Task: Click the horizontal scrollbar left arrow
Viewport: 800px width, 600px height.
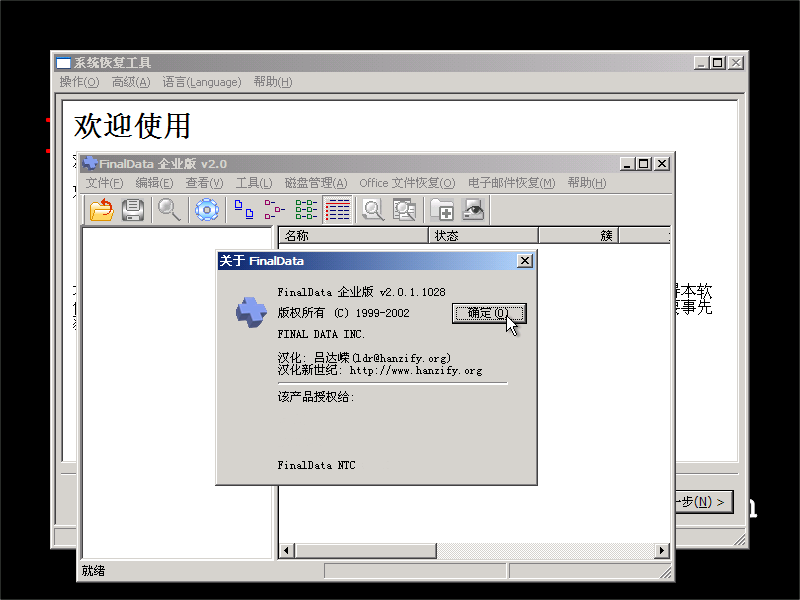Action: (286, 551)
